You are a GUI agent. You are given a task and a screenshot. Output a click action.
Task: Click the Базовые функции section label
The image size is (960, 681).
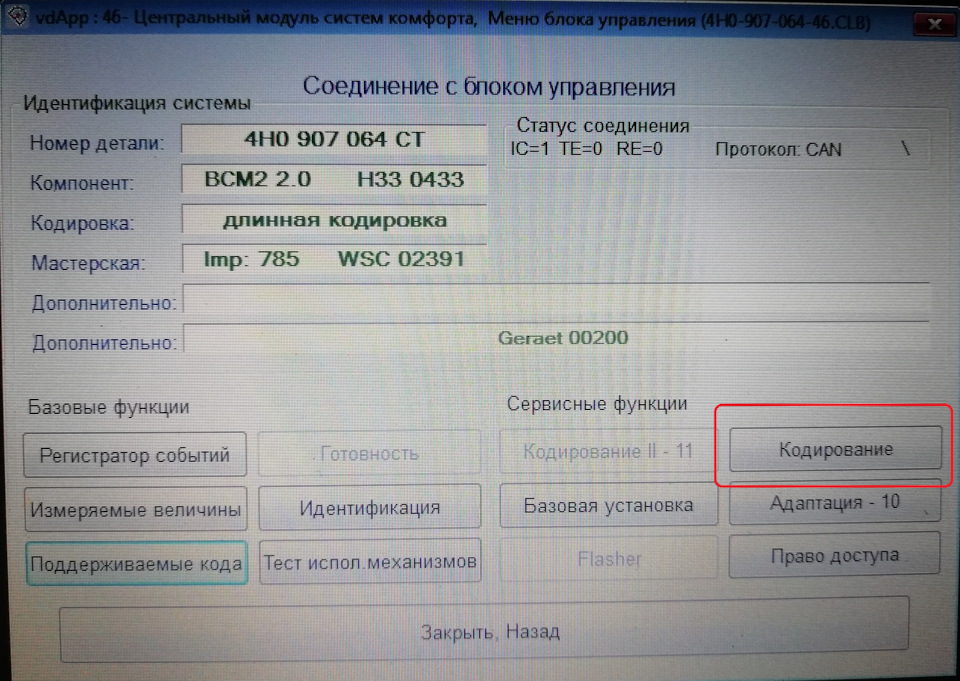click(x=108, y=407)
